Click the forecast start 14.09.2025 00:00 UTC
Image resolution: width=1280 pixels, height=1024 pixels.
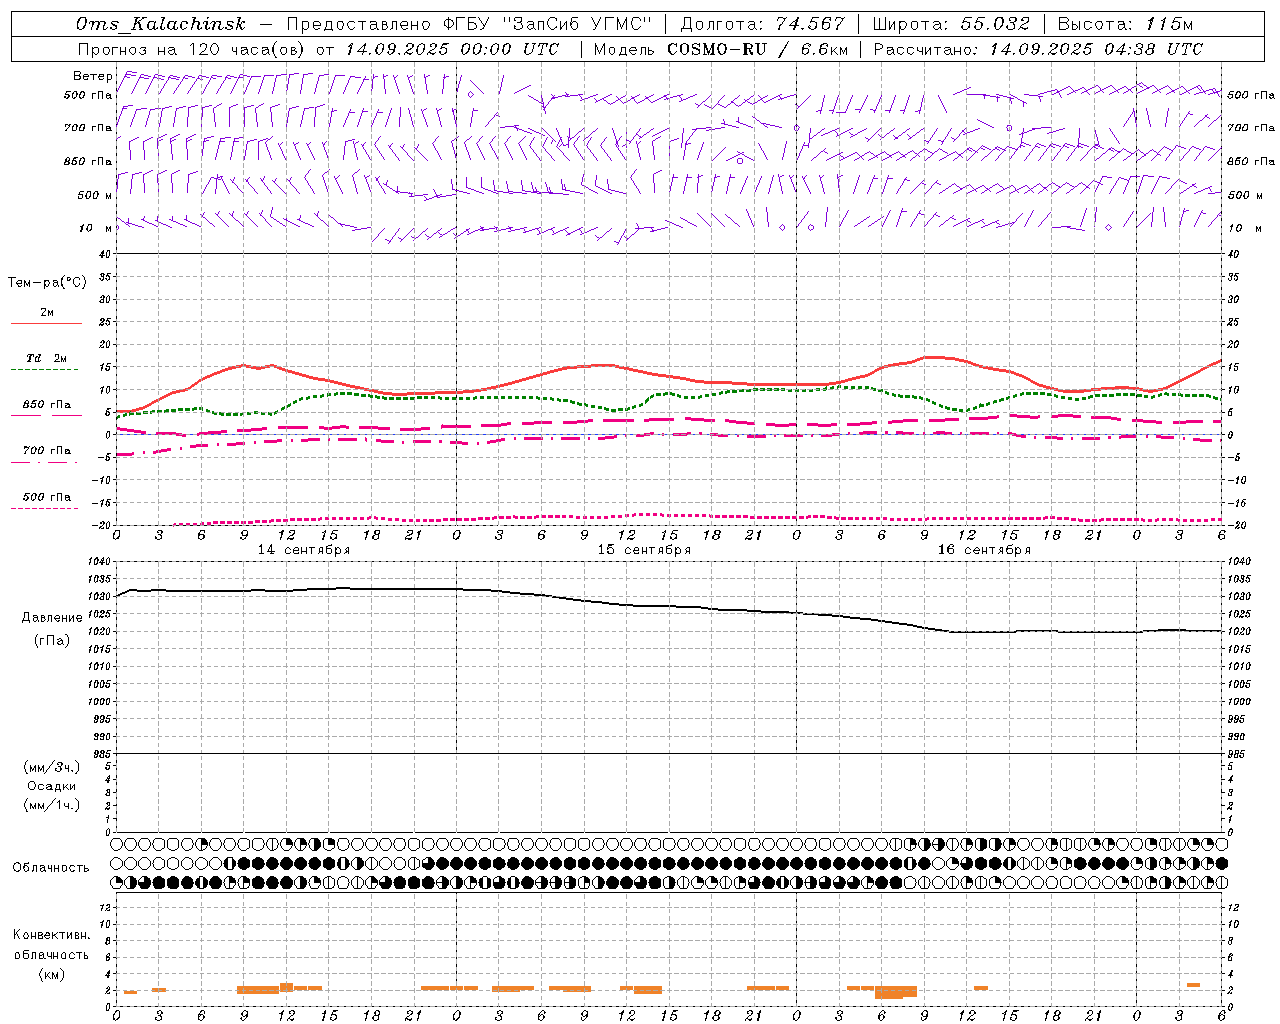click(x=452, y=49)
